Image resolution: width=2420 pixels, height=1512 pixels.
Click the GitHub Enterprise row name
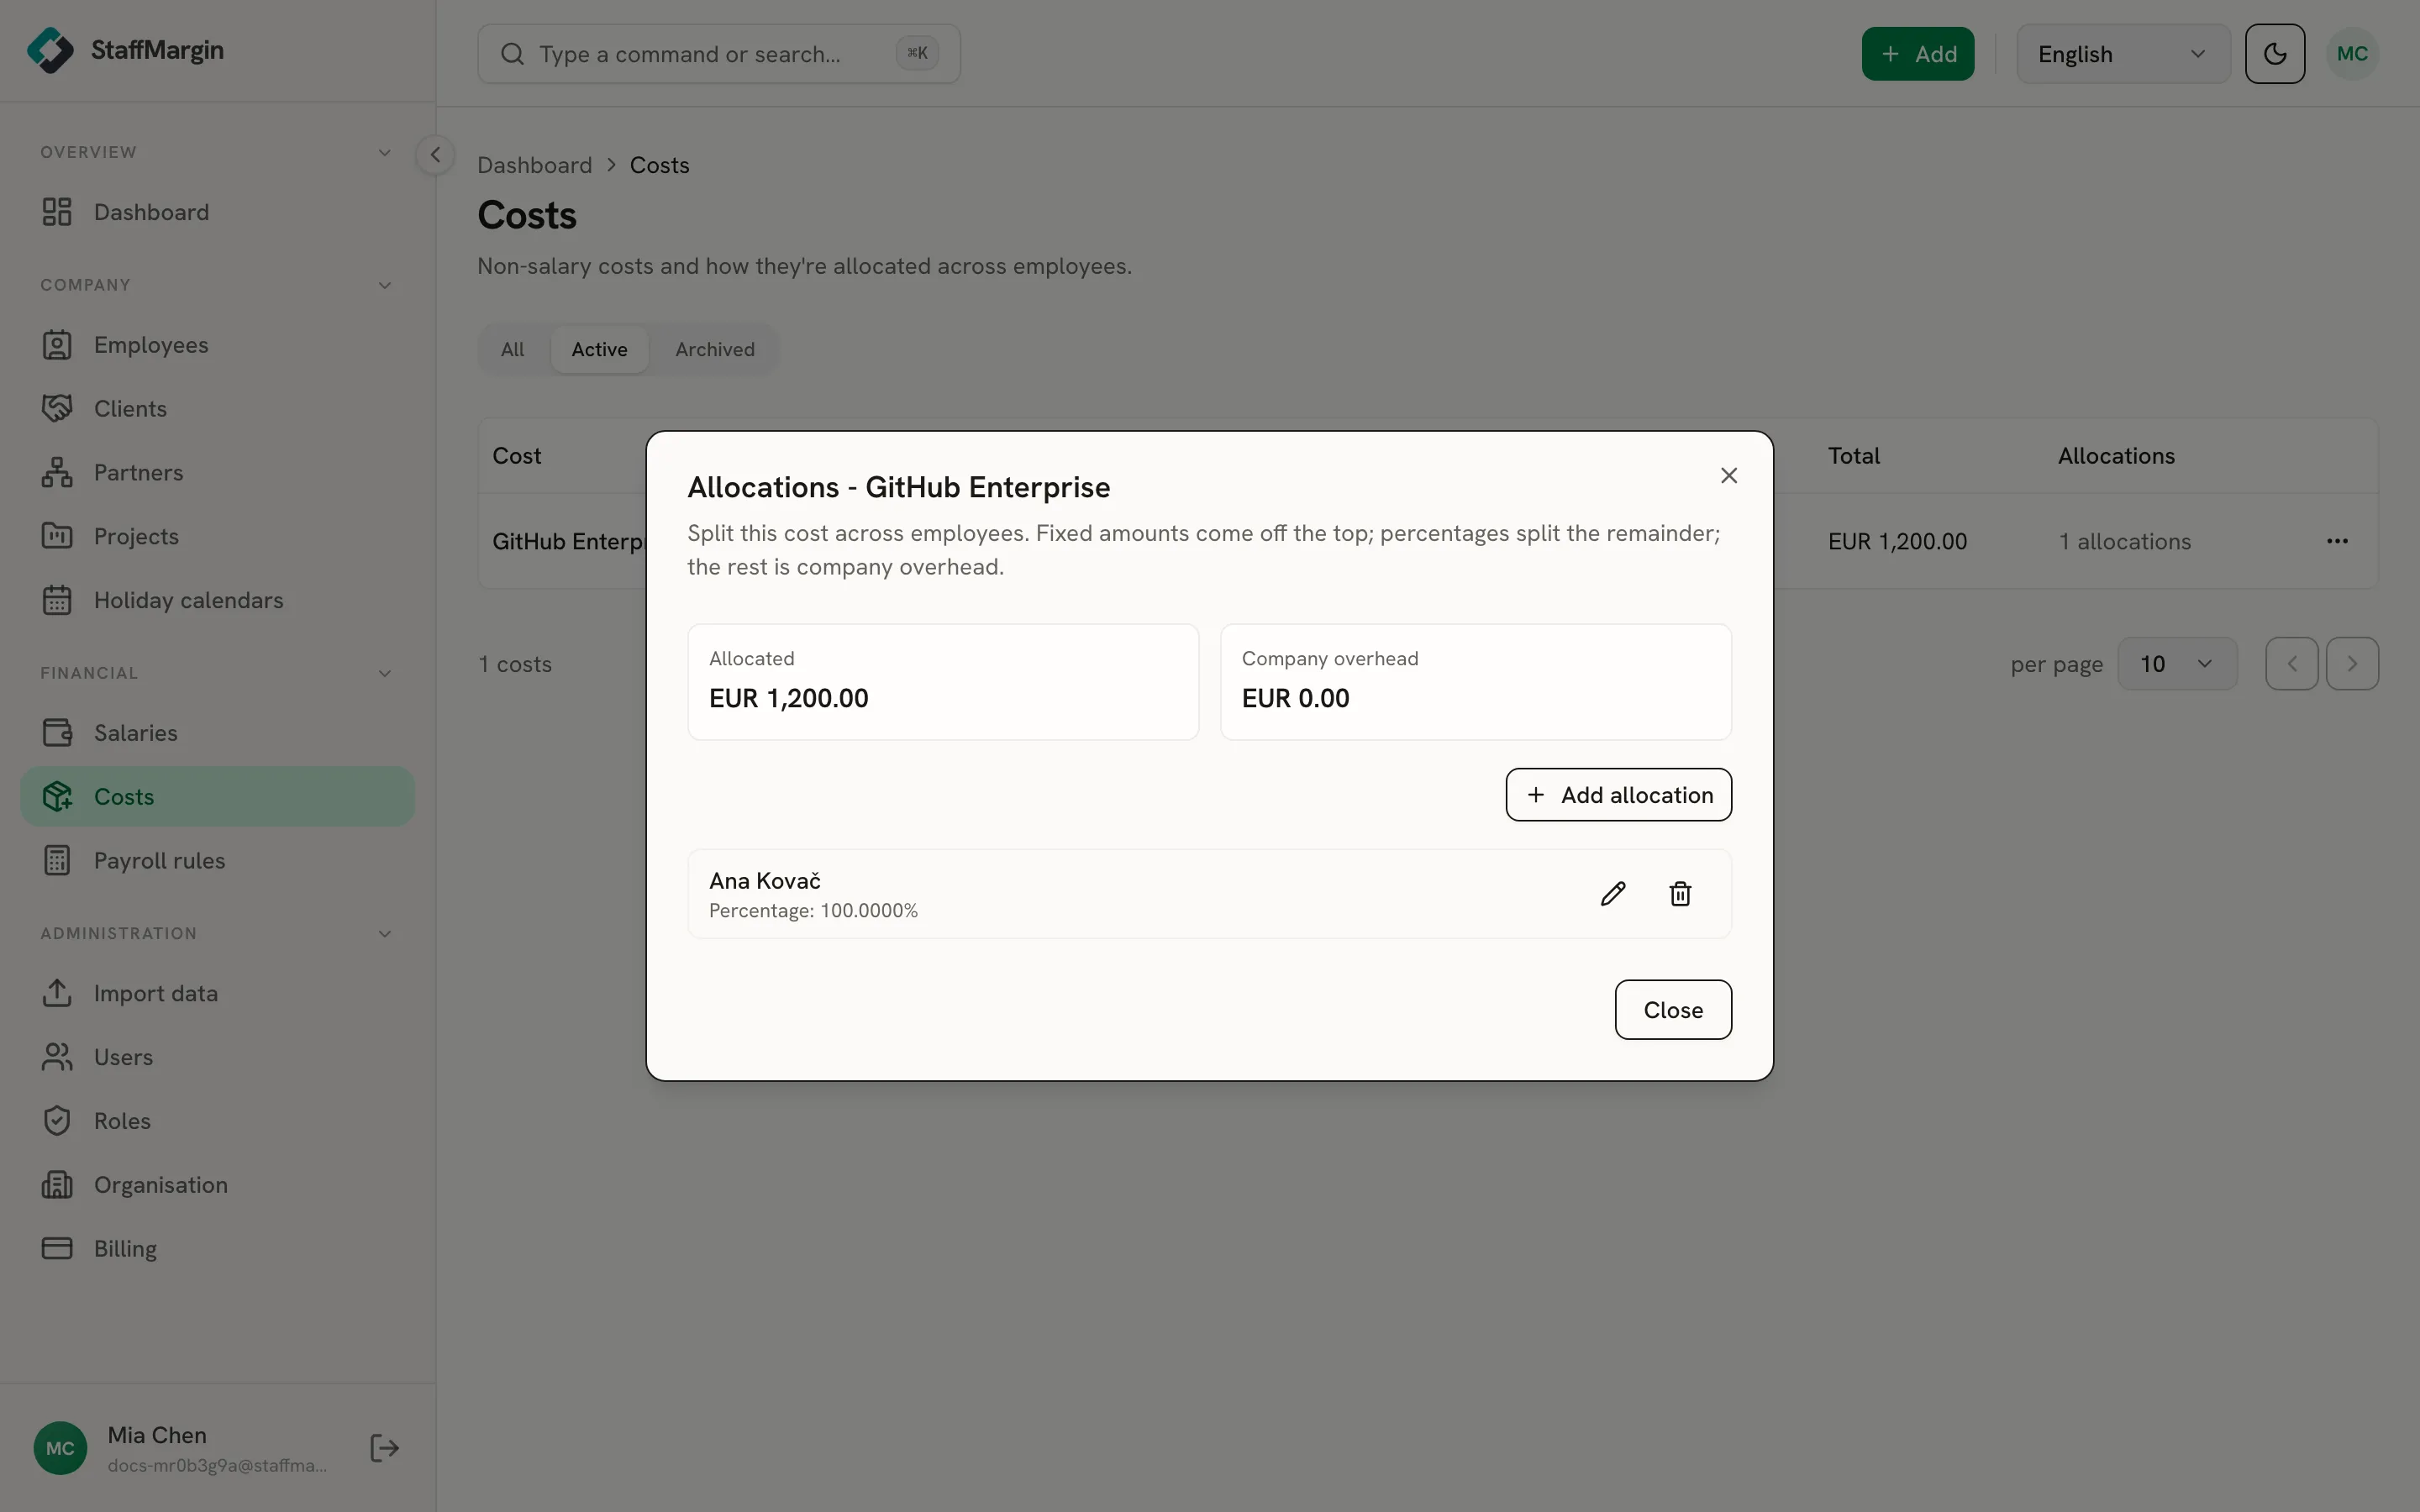[x=569, y=541]
